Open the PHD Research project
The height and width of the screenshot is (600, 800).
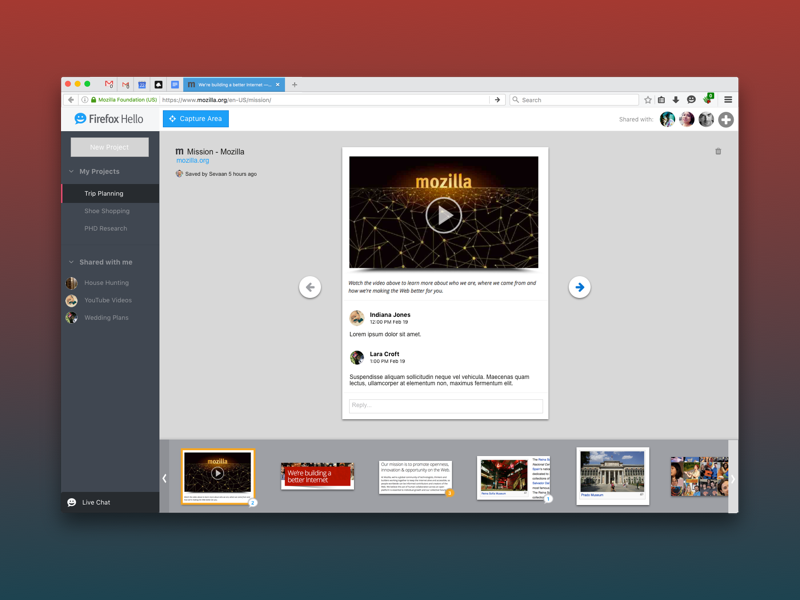pyautogui.click(x=106, y=228)
